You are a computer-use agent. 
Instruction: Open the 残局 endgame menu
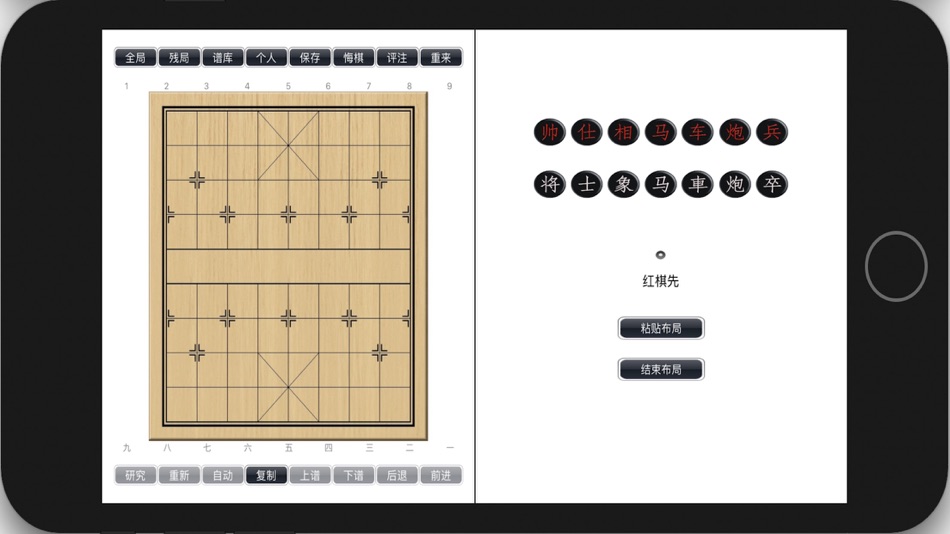[179, 58]
